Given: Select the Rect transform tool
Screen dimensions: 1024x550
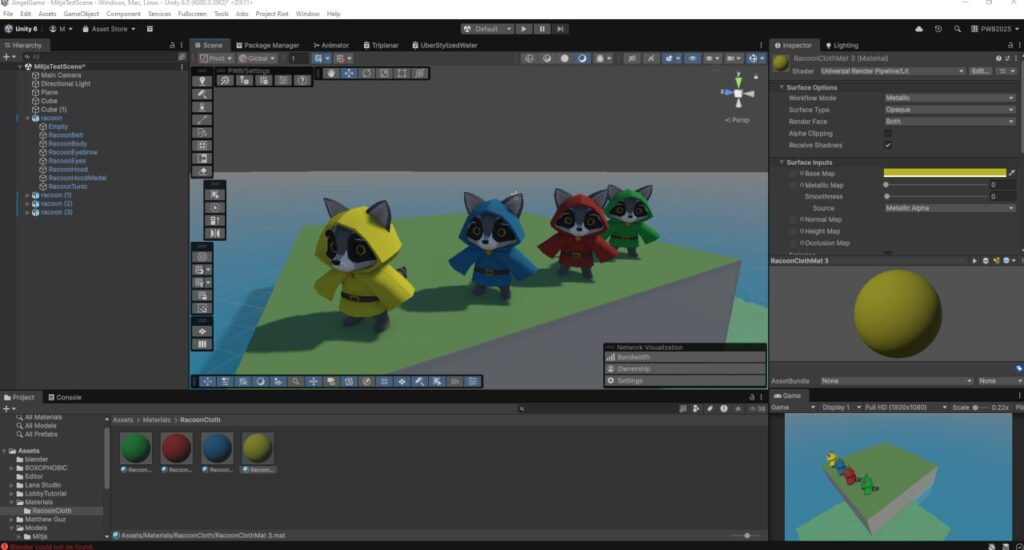Looking at the screenshot, I should [401, 73].
